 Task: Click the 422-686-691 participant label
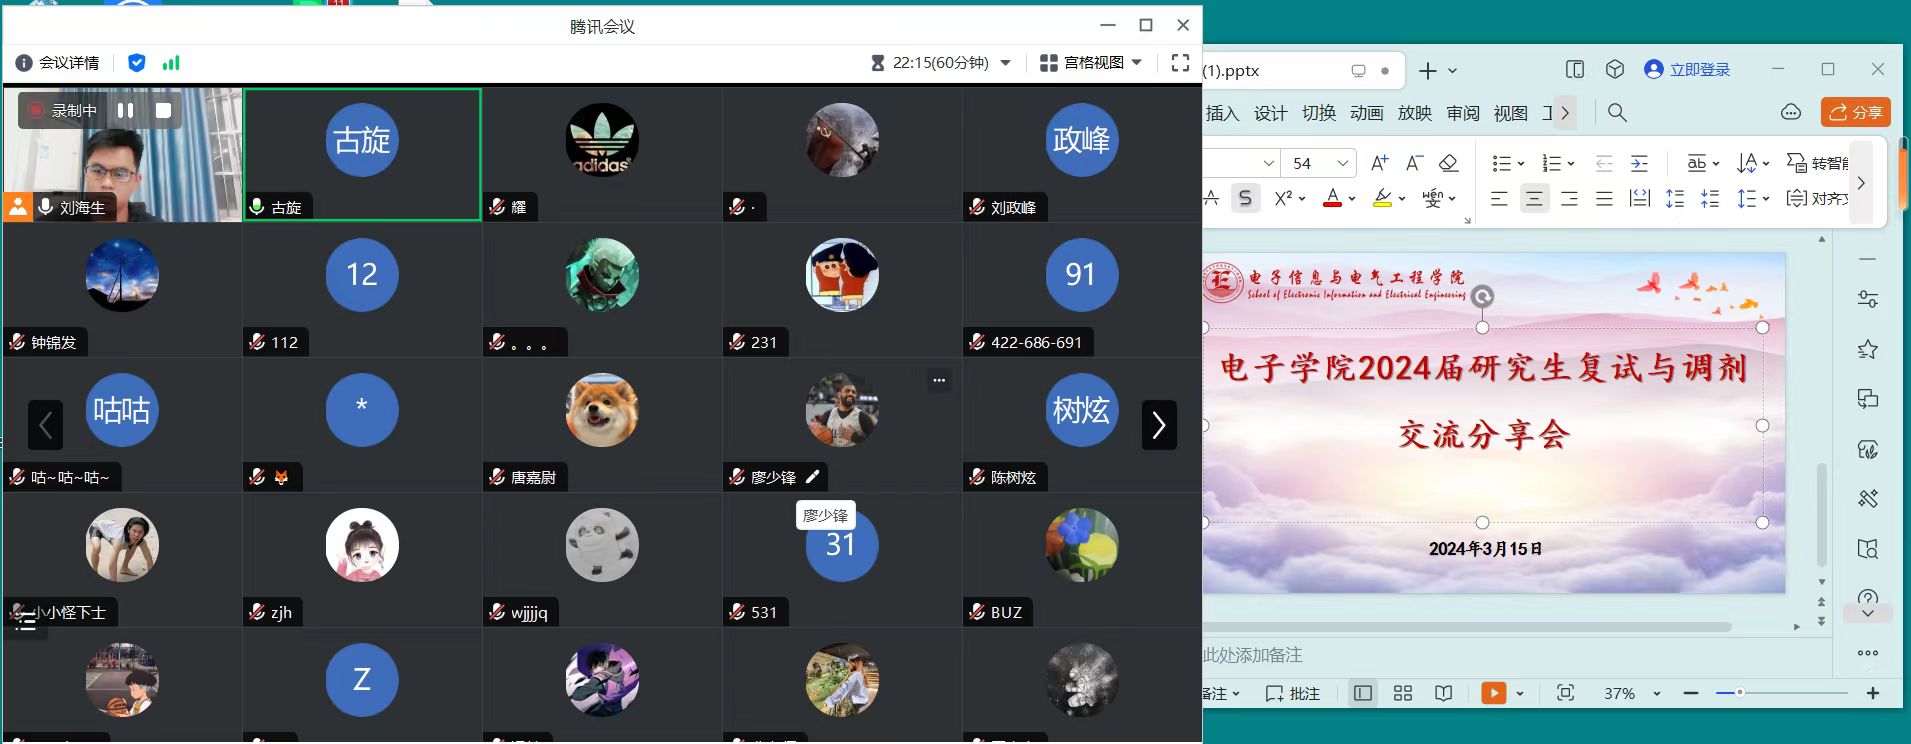pyautogui.click(x=1036, y=342)
